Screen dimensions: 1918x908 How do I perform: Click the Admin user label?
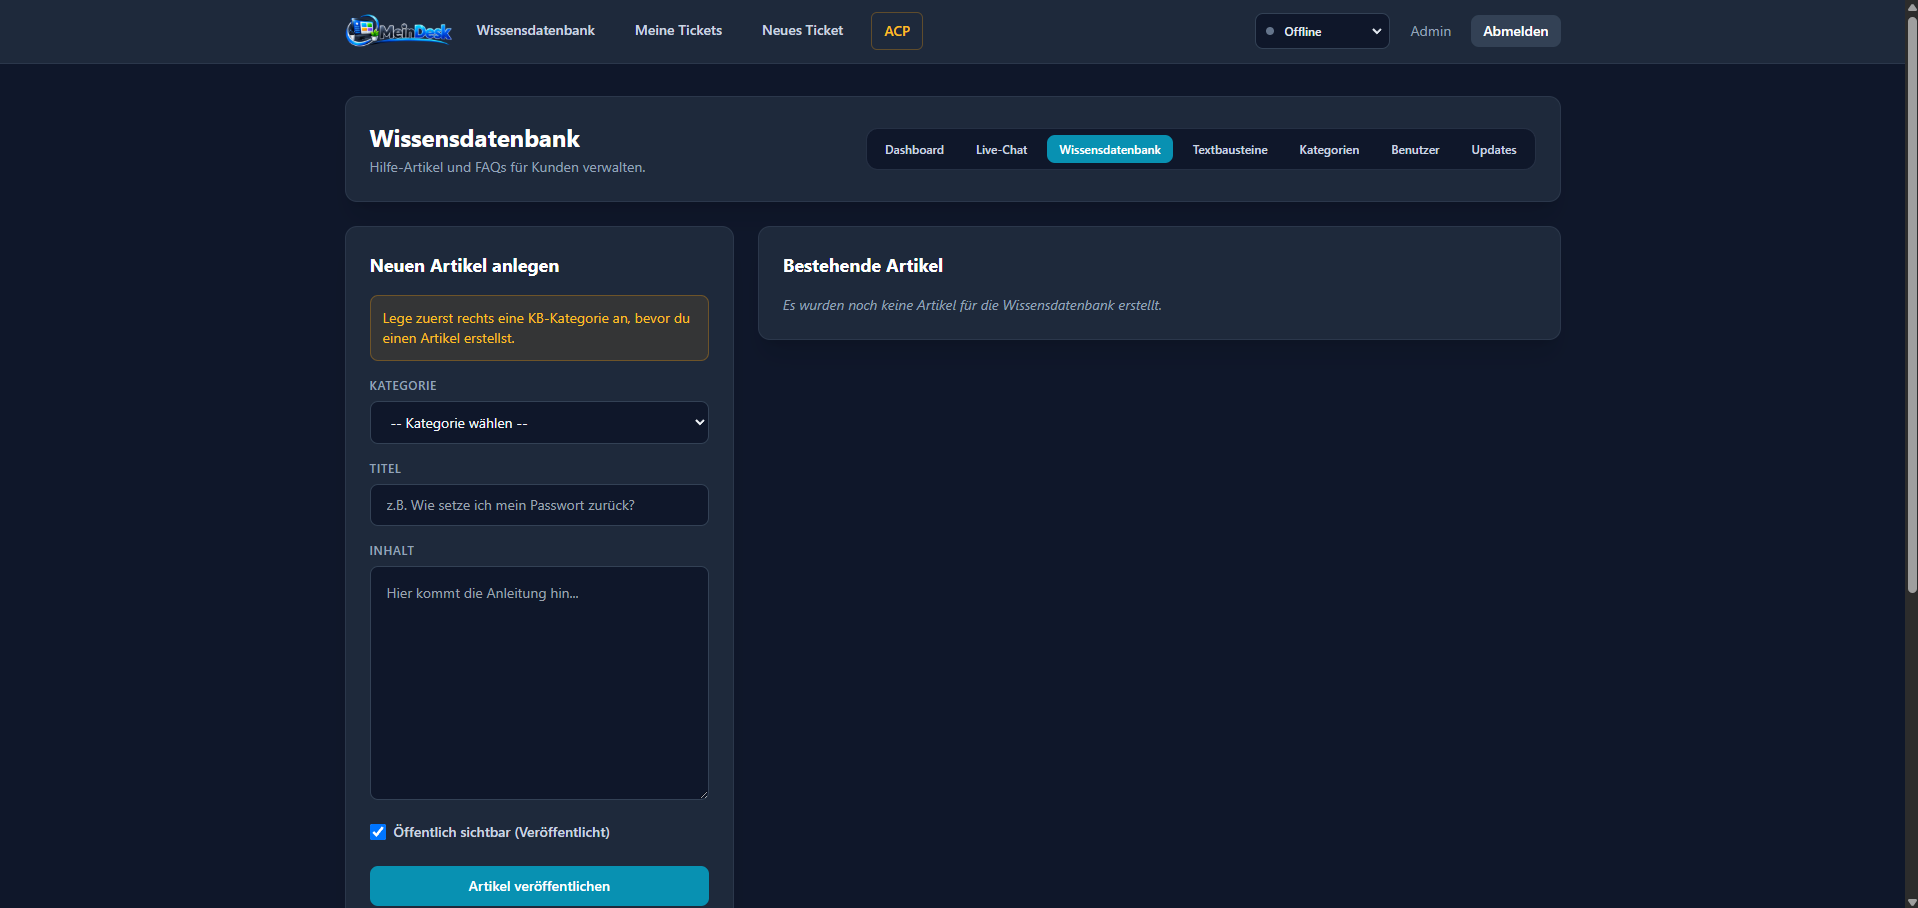(1430, 31)
